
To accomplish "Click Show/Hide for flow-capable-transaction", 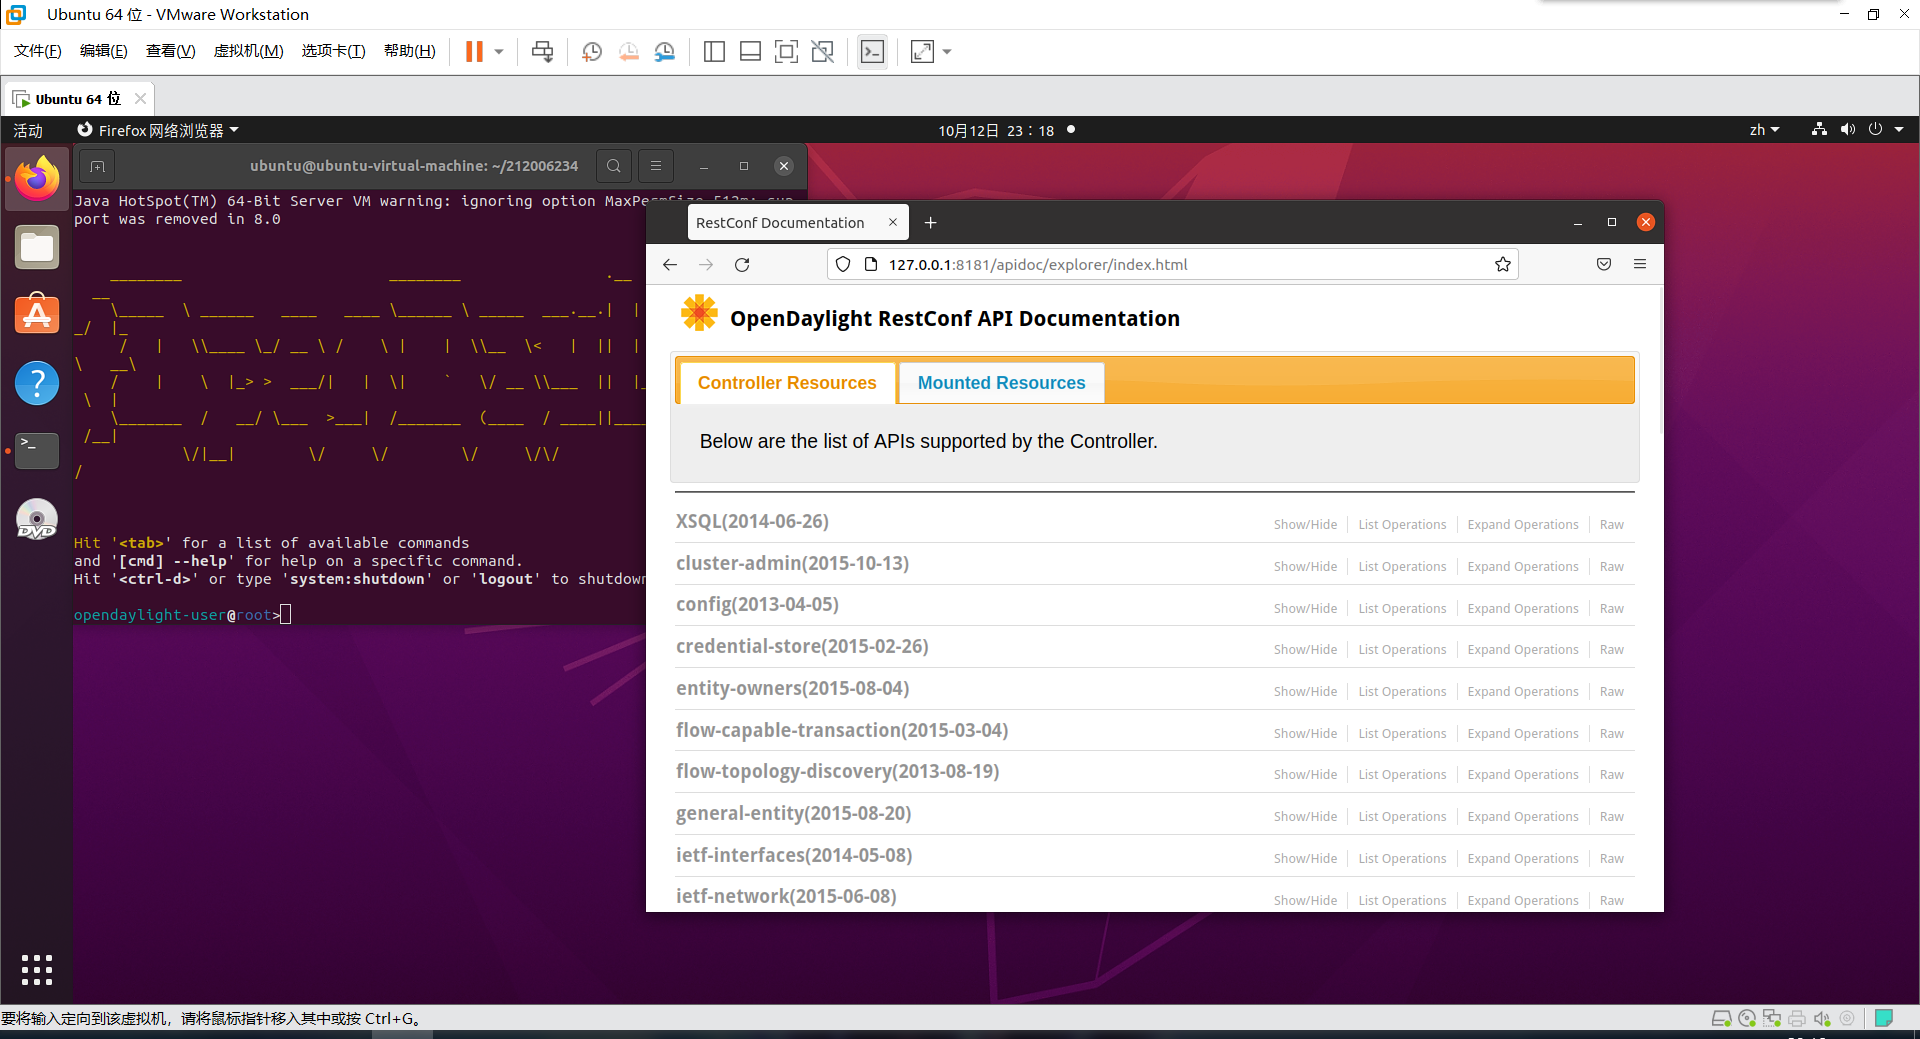I will point(1305,733).
